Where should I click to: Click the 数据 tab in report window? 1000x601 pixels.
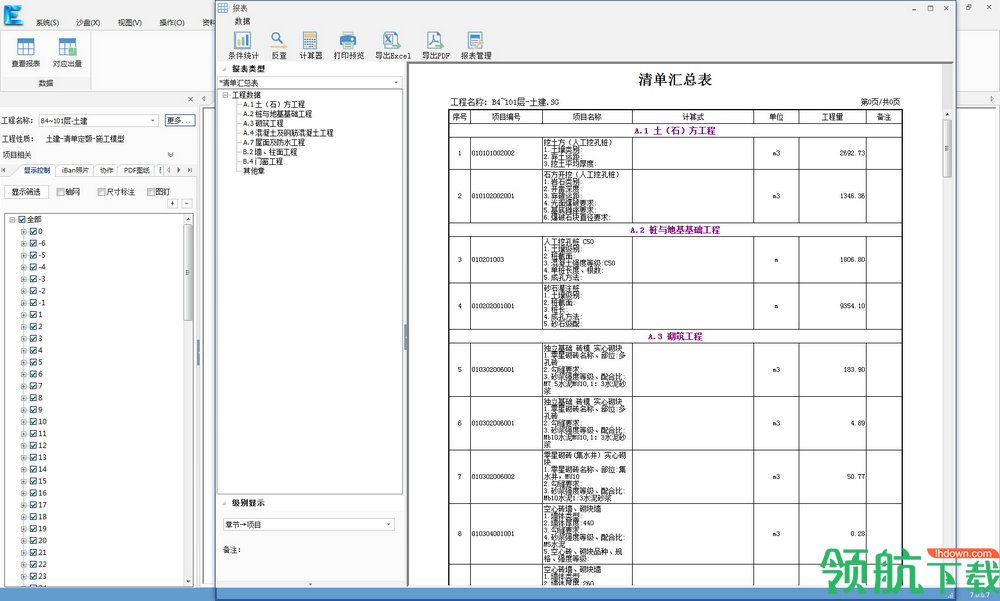point(242,21)
